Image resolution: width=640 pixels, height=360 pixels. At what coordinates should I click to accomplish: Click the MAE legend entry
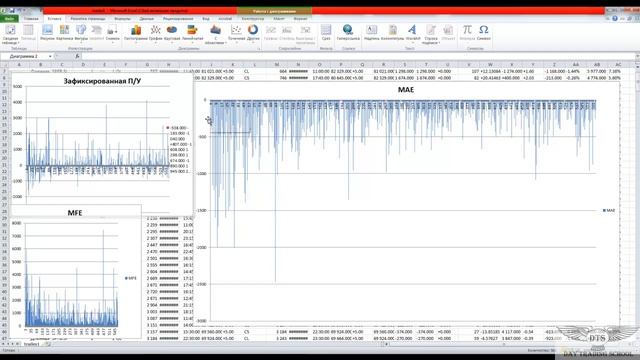[609, 210]
